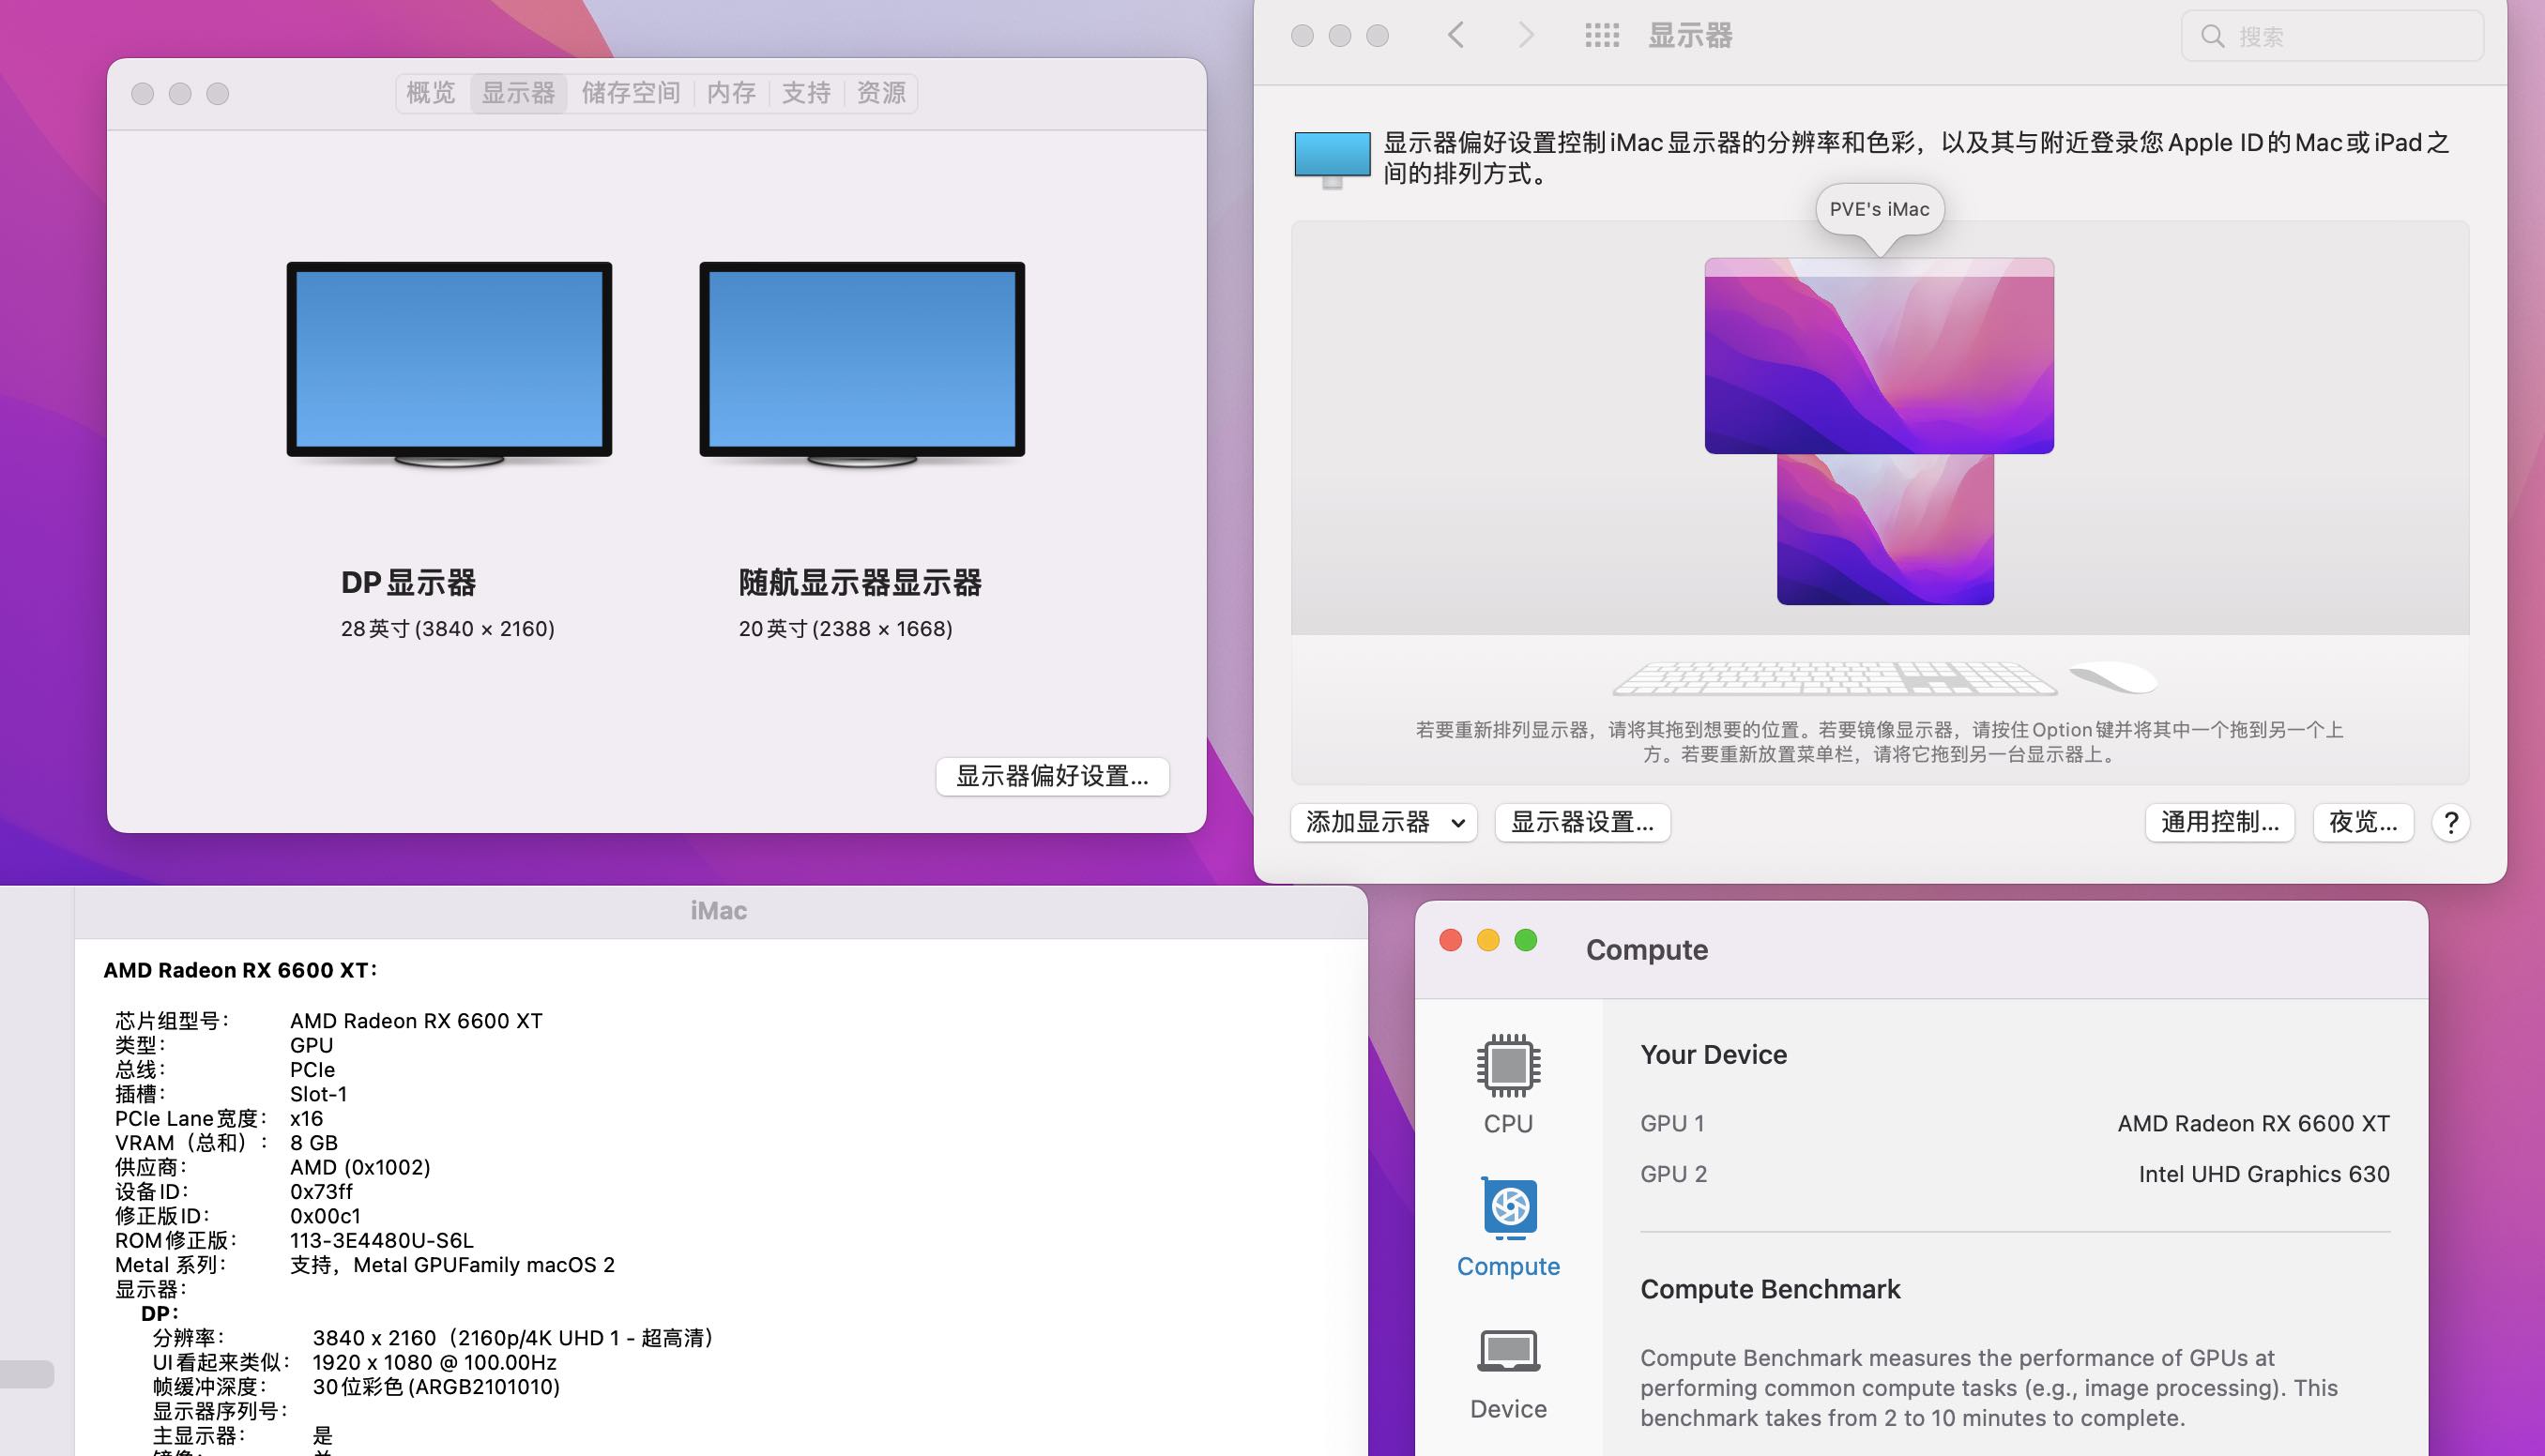Select the larger display thumbnail in arrangement
This screenshot has height=1456, width=2545.
click(1879, 356)
